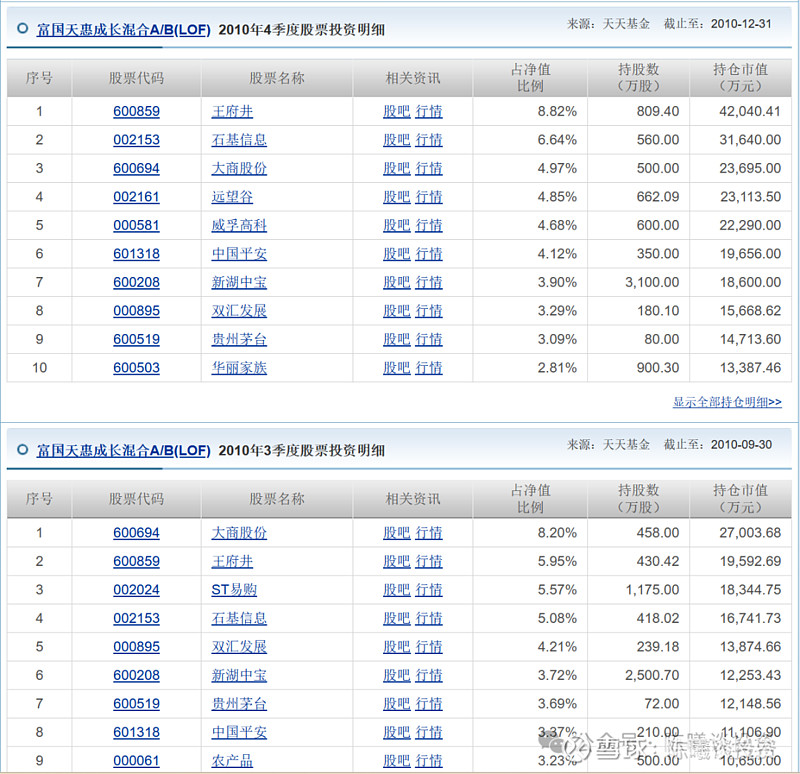800x774 pixels.
Task: Open stock code 002161
Action: click(136, 197)
